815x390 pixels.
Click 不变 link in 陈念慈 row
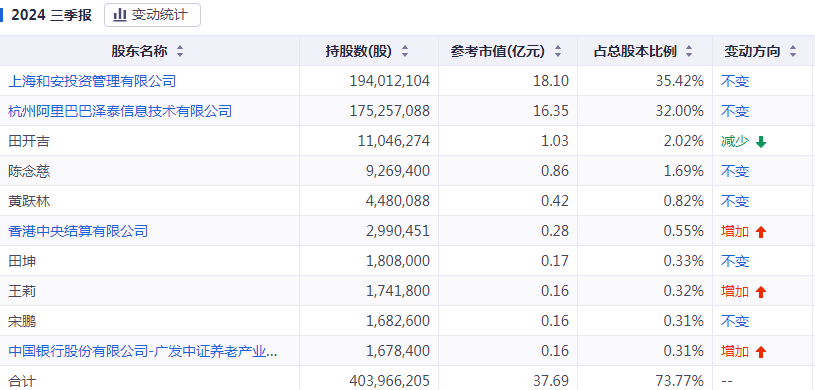(735, 171)
